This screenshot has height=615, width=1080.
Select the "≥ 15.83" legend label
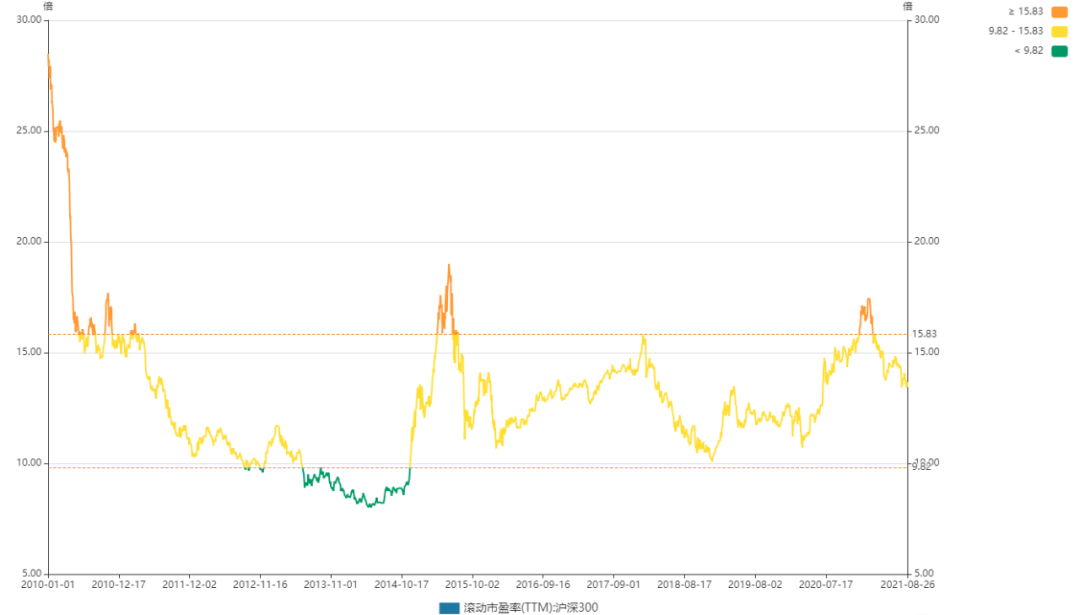click(x=1026, y=12)
